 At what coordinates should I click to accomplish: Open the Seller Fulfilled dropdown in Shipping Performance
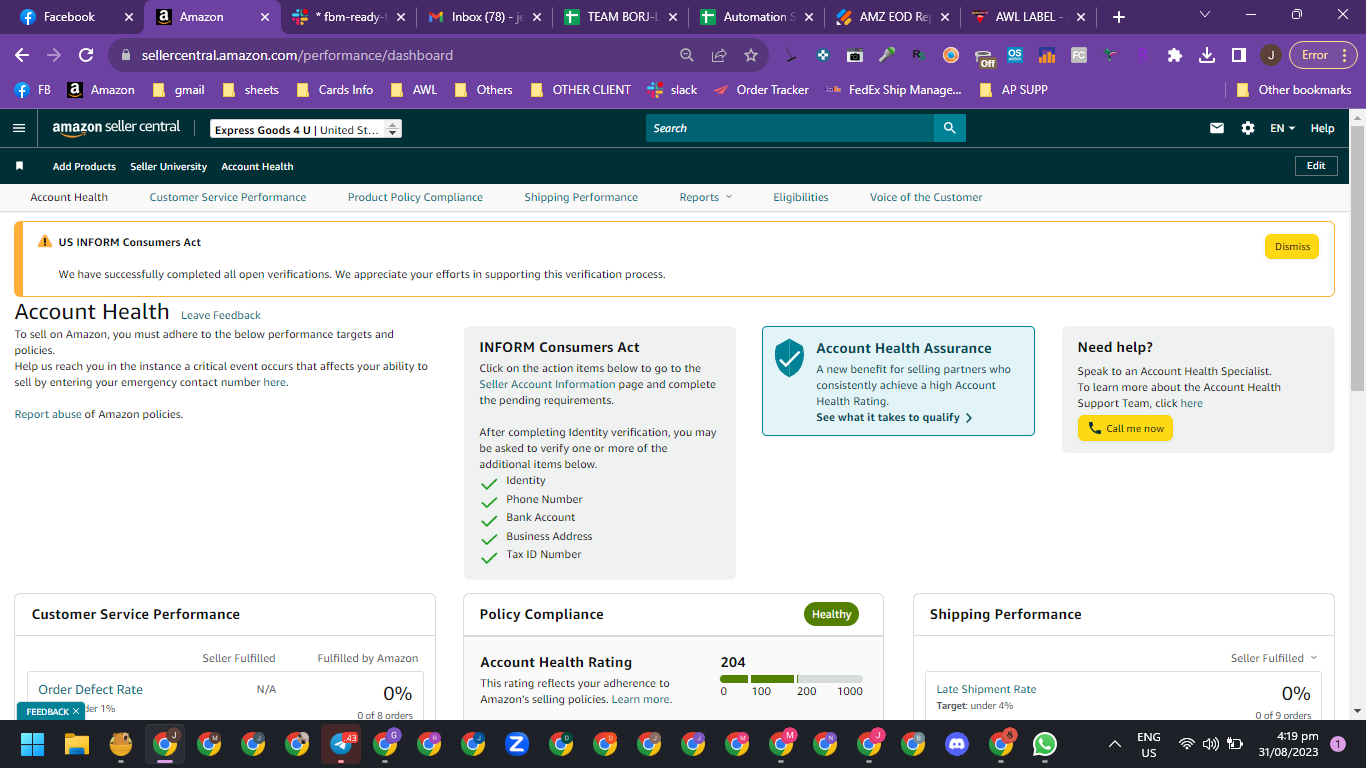[x=1274, y=658]
